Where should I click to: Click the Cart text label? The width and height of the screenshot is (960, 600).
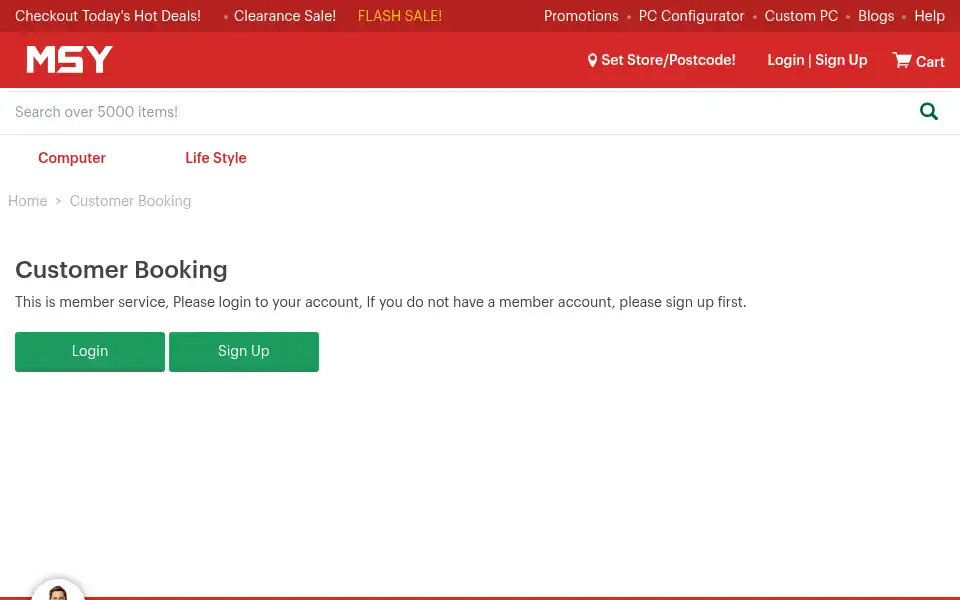pyautogui.click(x=930, y=62)
